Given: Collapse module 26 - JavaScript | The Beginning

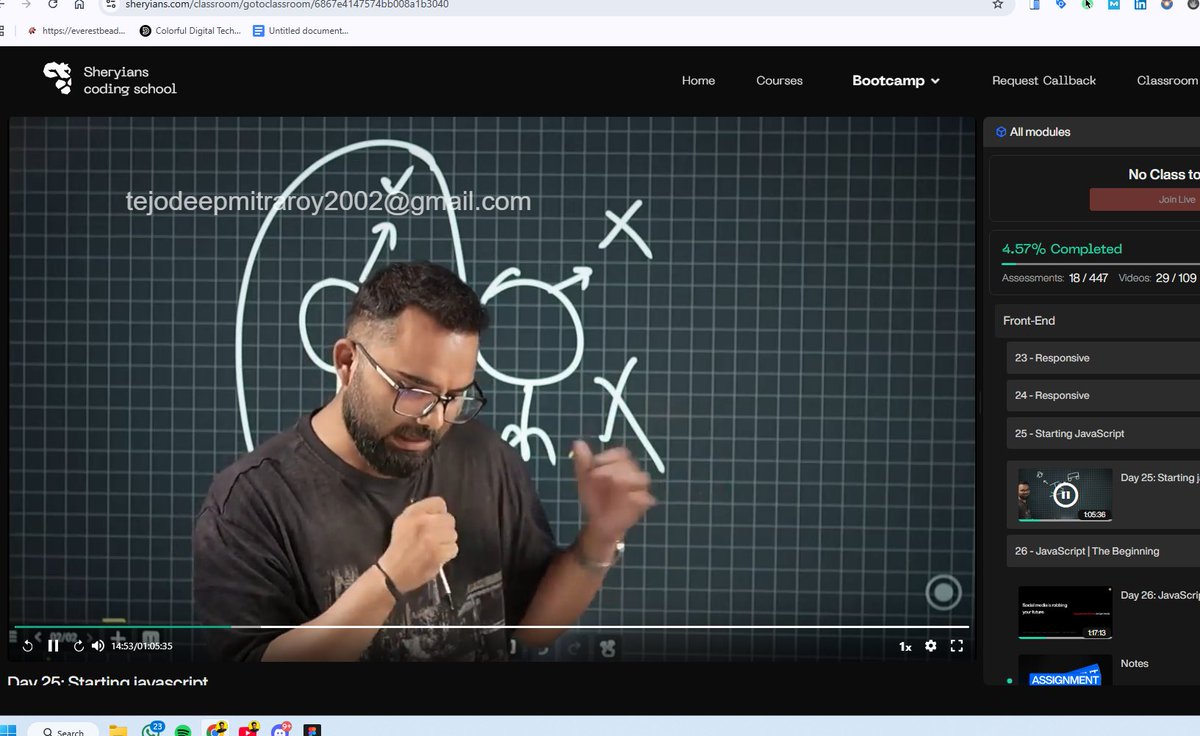Looking at the screenshot, I should pos(1103,551).
